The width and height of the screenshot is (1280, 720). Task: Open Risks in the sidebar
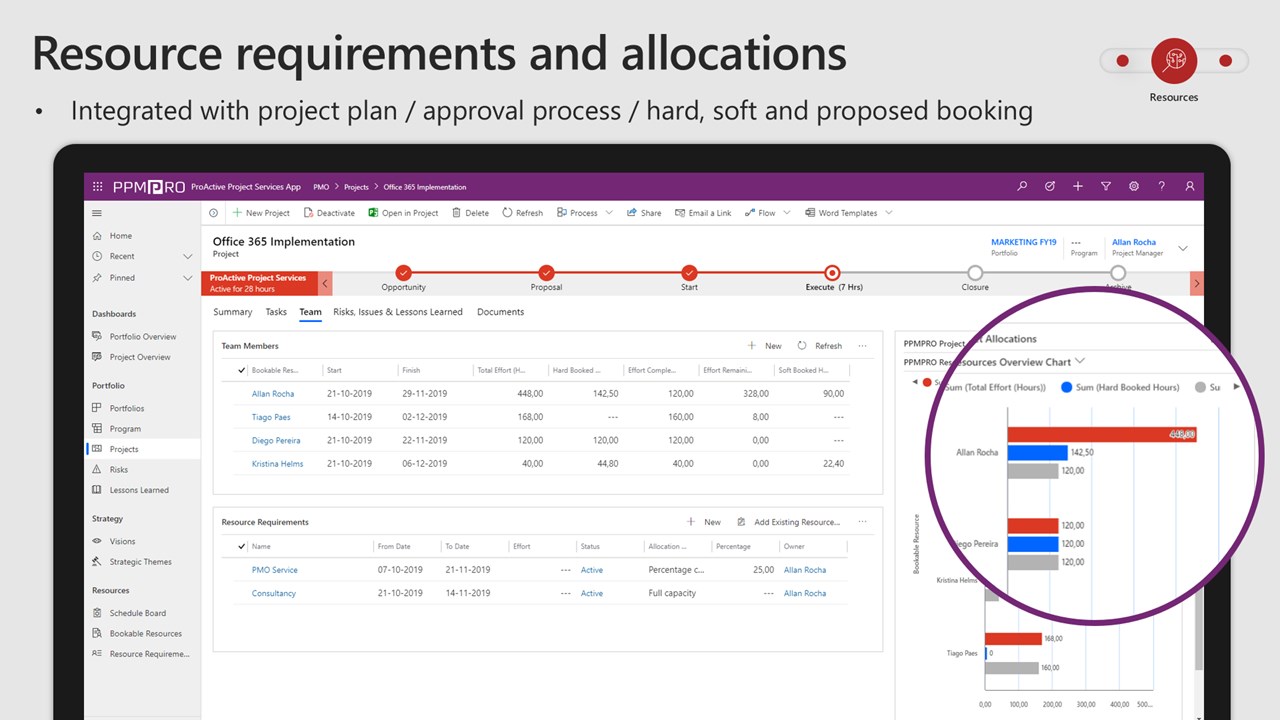119,470
